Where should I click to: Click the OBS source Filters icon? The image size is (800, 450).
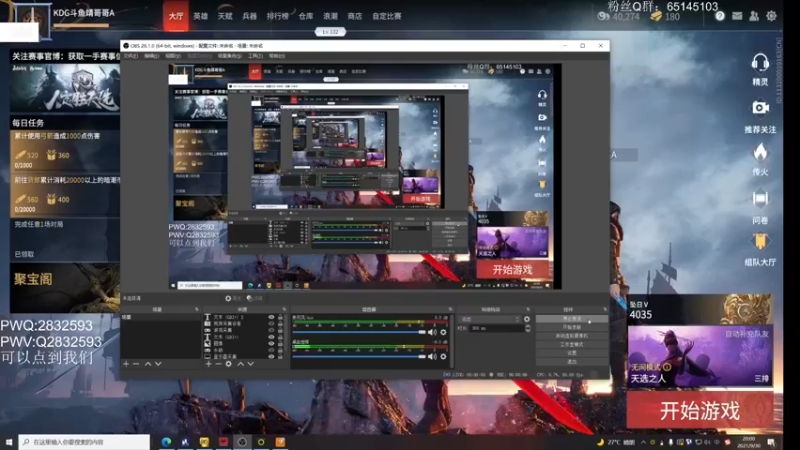249,298
